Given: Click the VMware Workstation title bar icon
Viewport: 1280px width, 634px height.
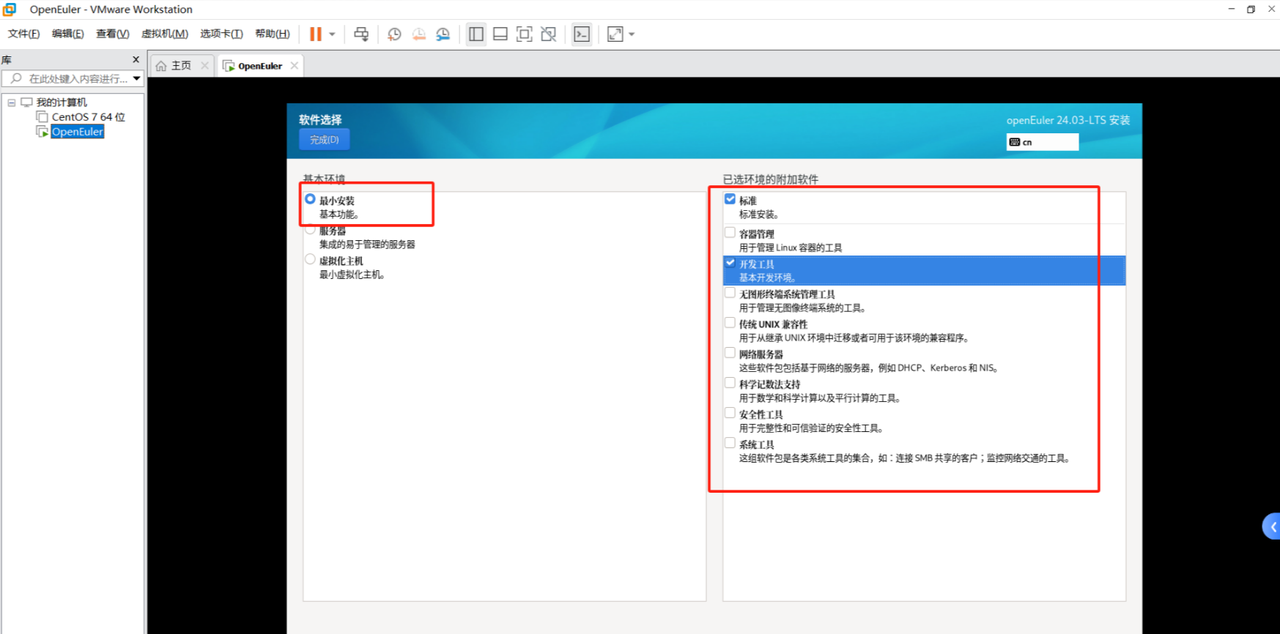Looking at the screenshot, I should 10,9.
